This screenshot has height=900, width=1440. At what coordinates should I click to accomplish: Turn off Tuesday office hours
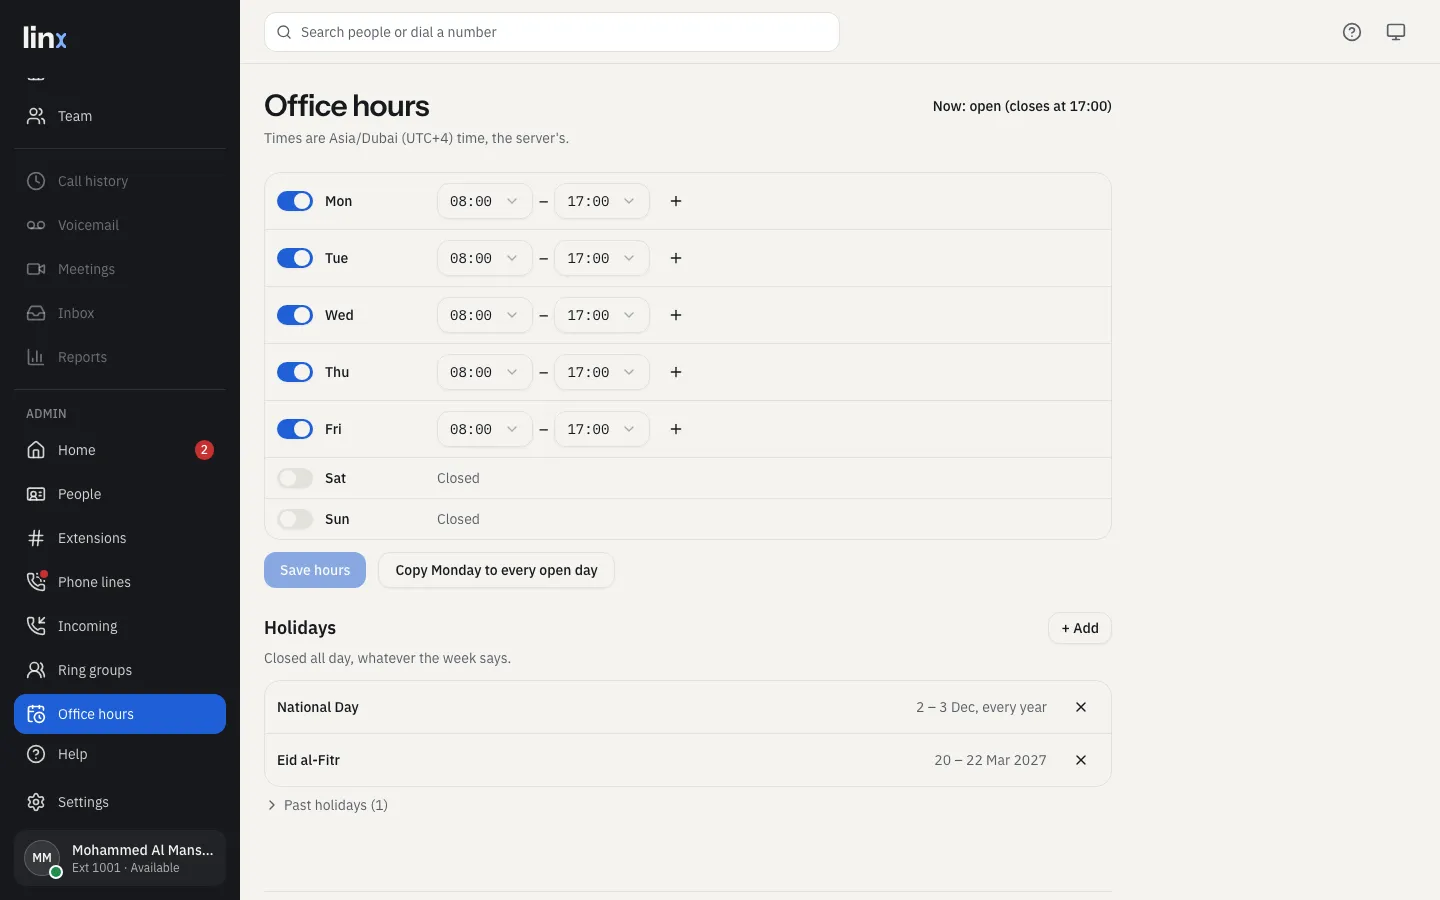[x=295, y=258]
